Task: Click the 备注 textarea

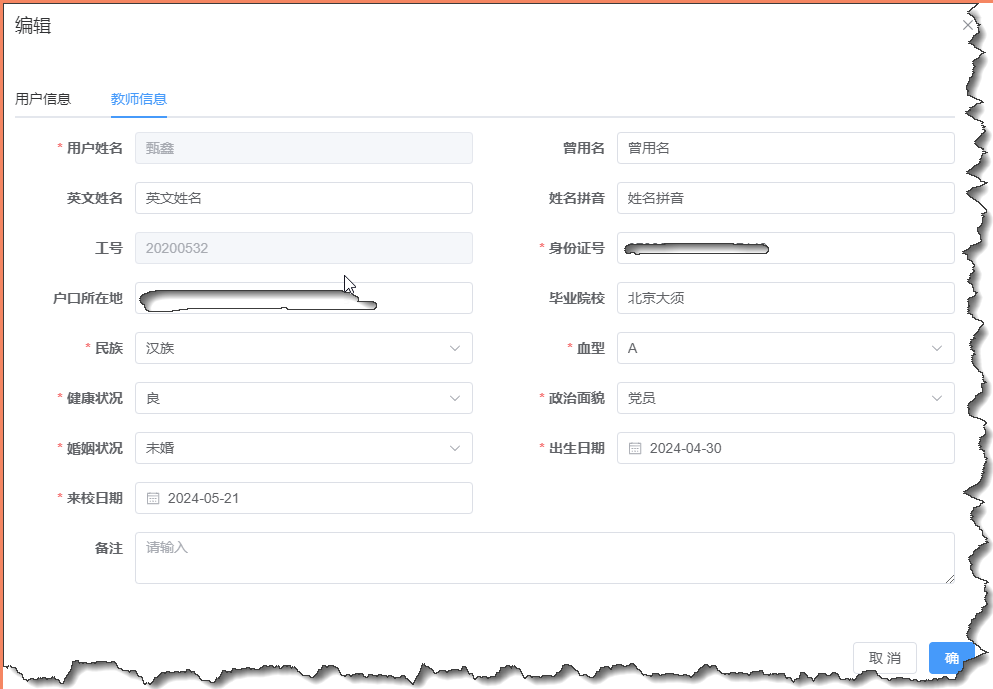Action: pos(544,557)
